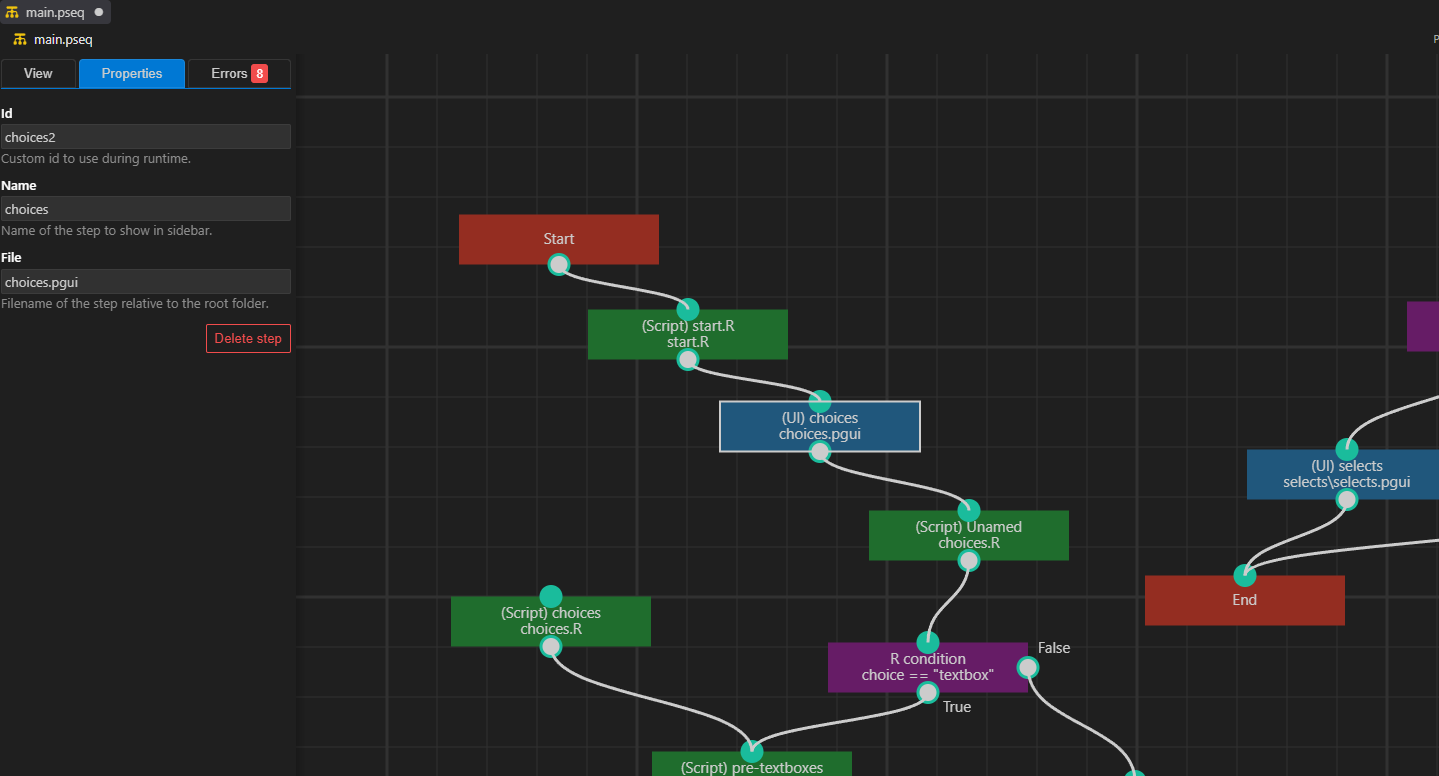
Task: Select the blue (UI) choices node
Action: tap(820, 426)
